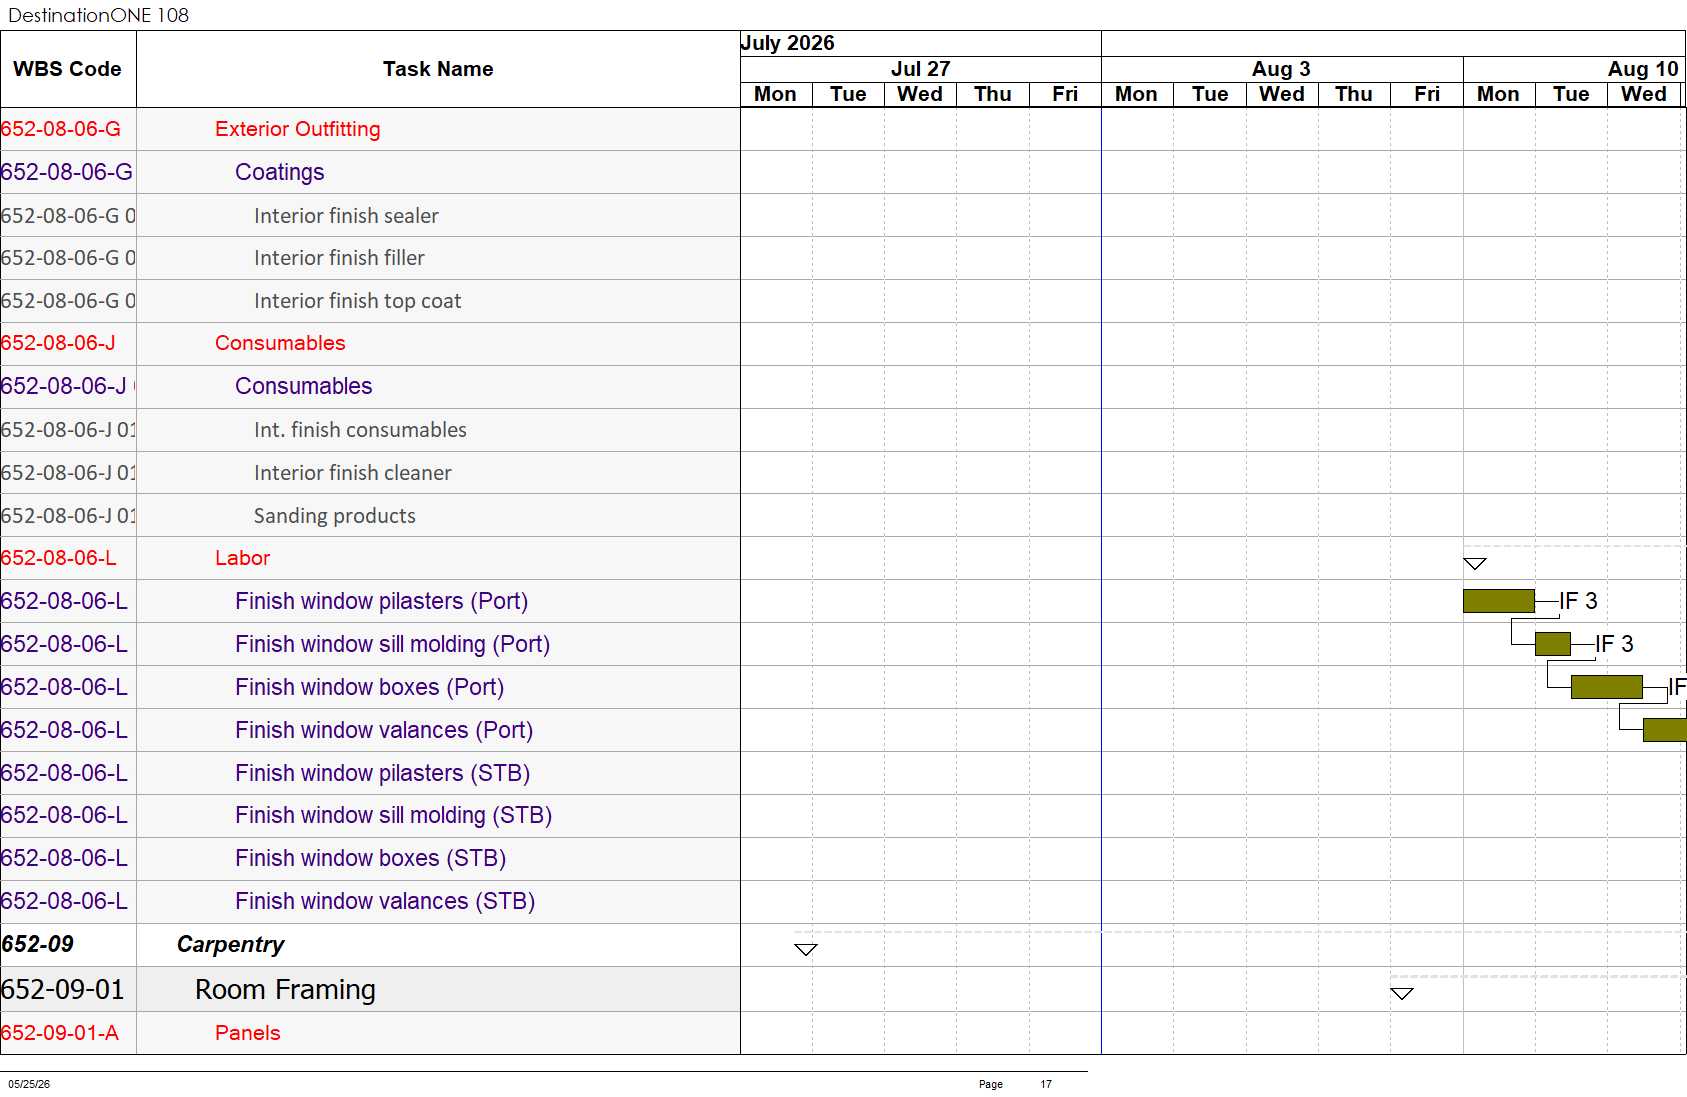Click WBS code 652-08-06-G in Exterior Outfitting row
The image size is (1687, 1097).
tap(61, 129)
